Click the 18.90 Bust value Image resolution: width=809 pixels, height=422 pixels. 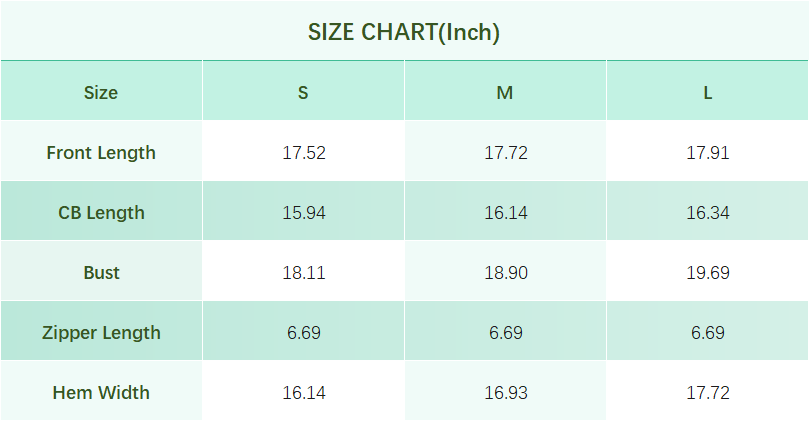[505, 273]
